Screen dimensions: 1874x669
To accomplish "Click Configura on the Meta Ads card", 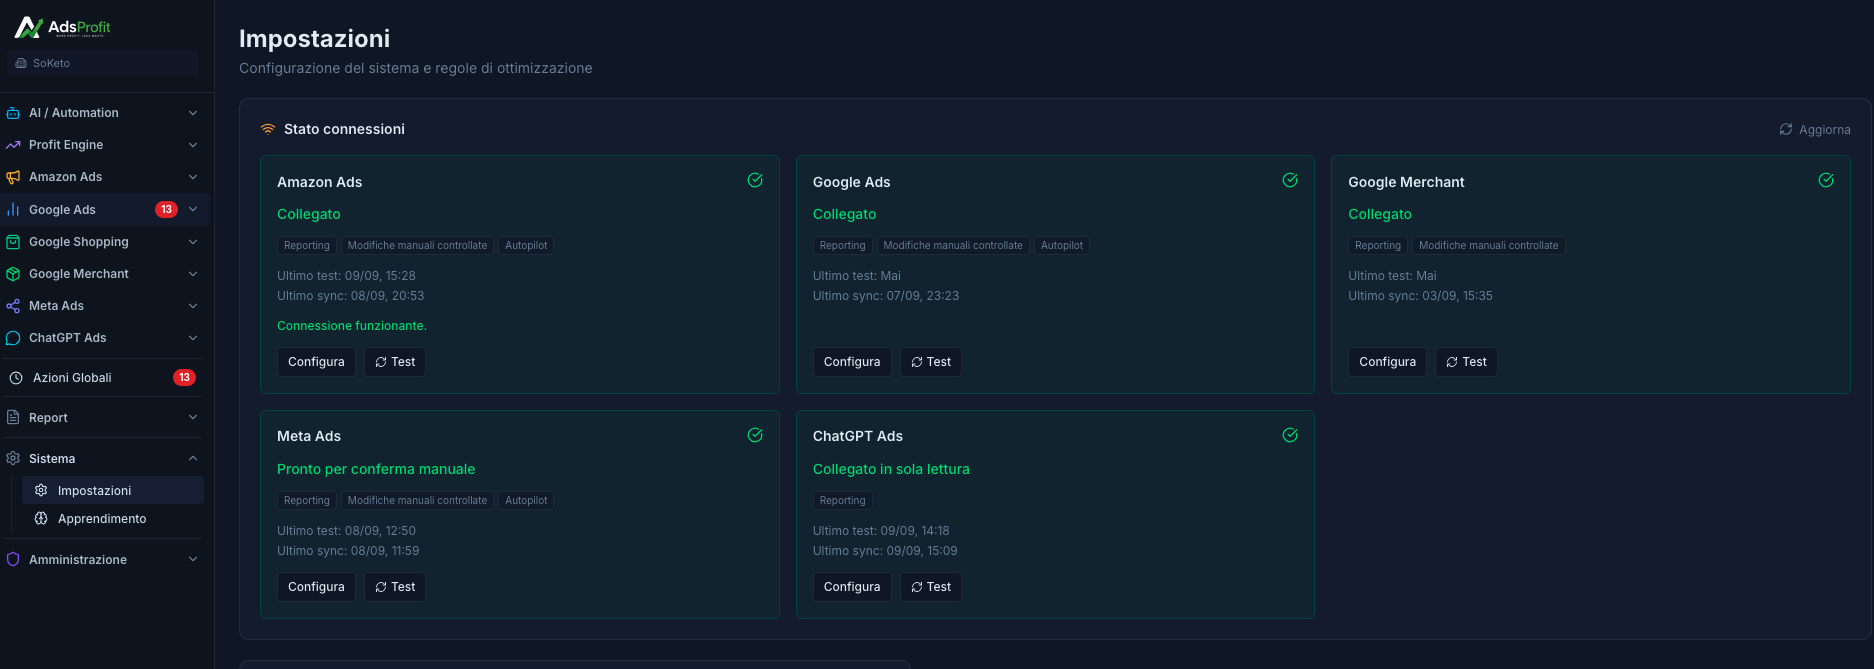I will [316, 587].
